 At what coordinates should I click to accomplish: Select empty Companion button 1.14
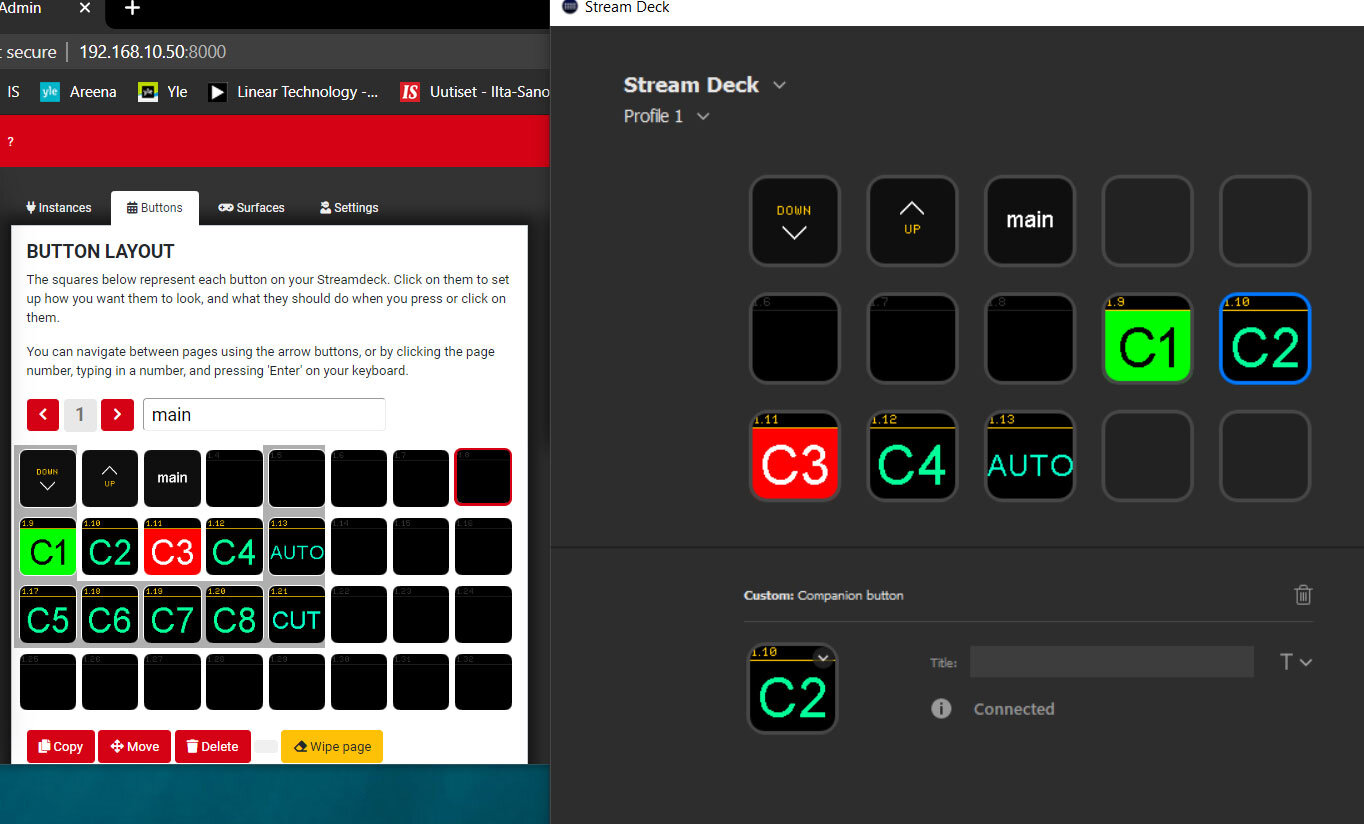tap(359, 546)
